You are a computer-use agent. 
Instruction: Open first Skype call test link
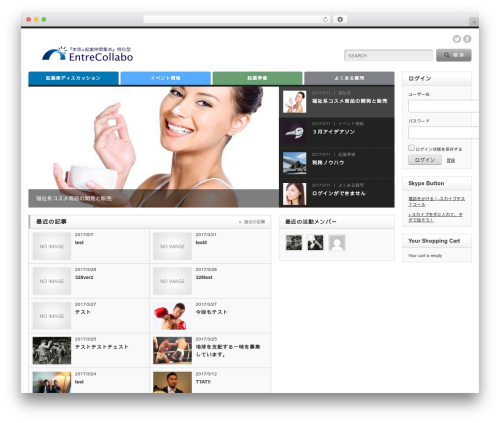[x=436, y=201]
